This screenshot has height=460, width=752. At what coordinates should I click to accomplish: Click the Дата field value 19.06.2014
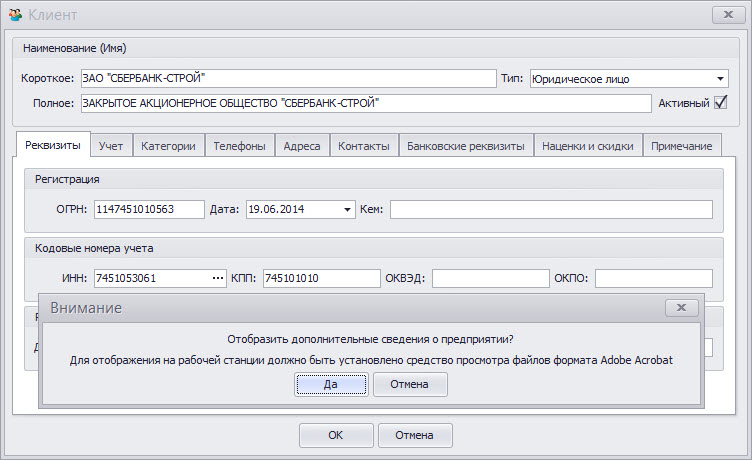click(x=276, y=209)
